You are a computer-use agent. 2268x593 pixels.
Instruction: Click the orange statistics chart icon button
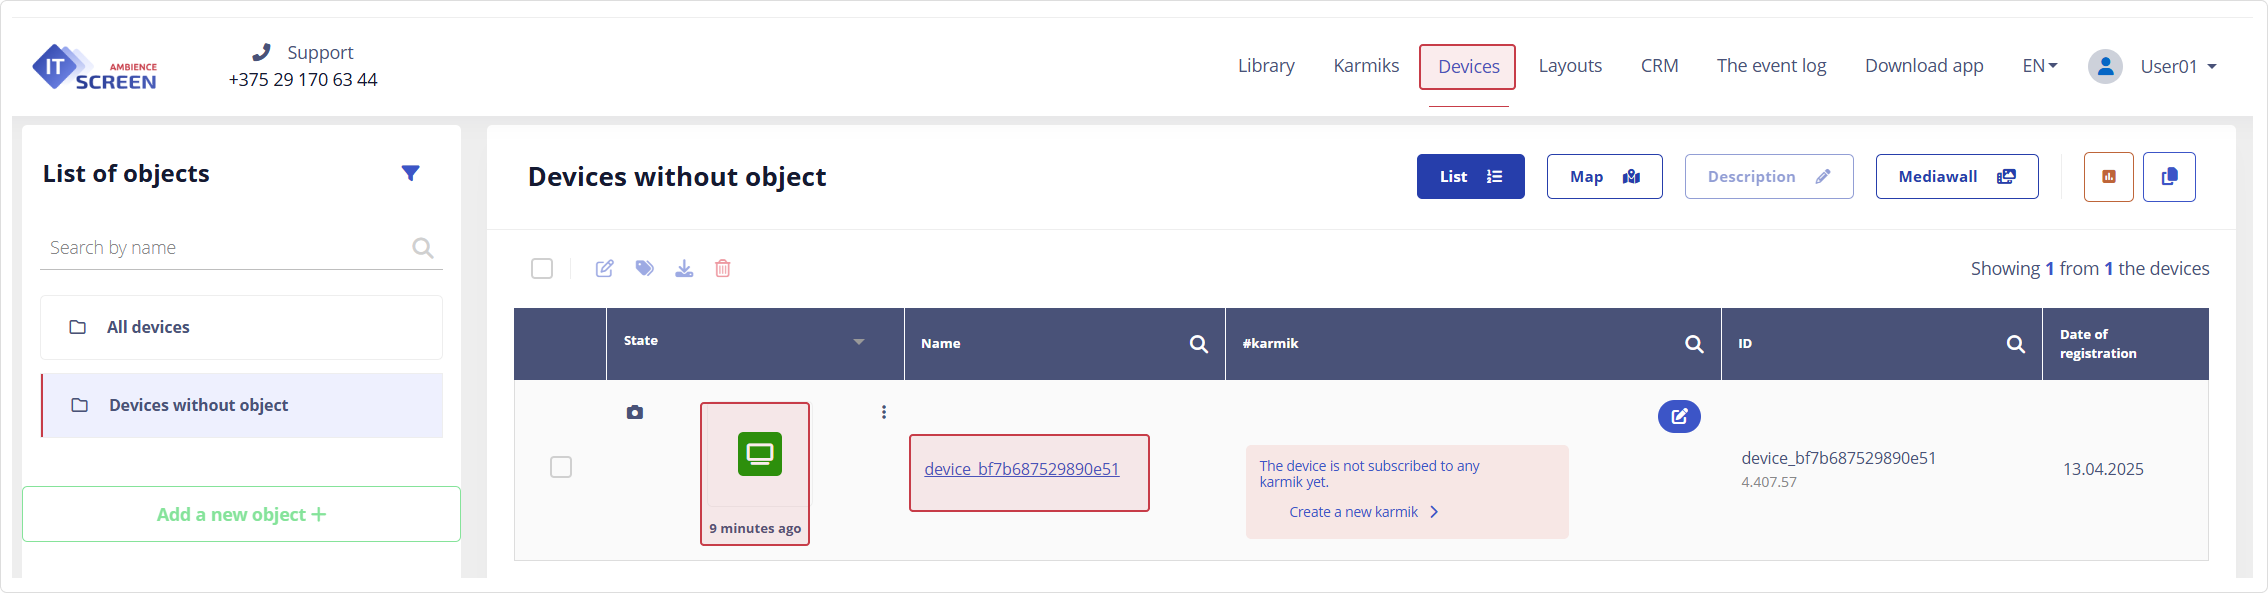tap(2108, 177)
